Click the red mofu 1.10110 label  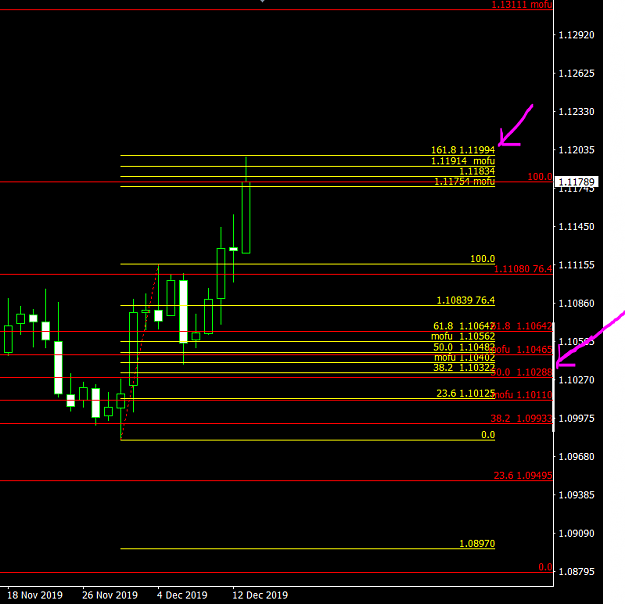[x=523, y=395]
